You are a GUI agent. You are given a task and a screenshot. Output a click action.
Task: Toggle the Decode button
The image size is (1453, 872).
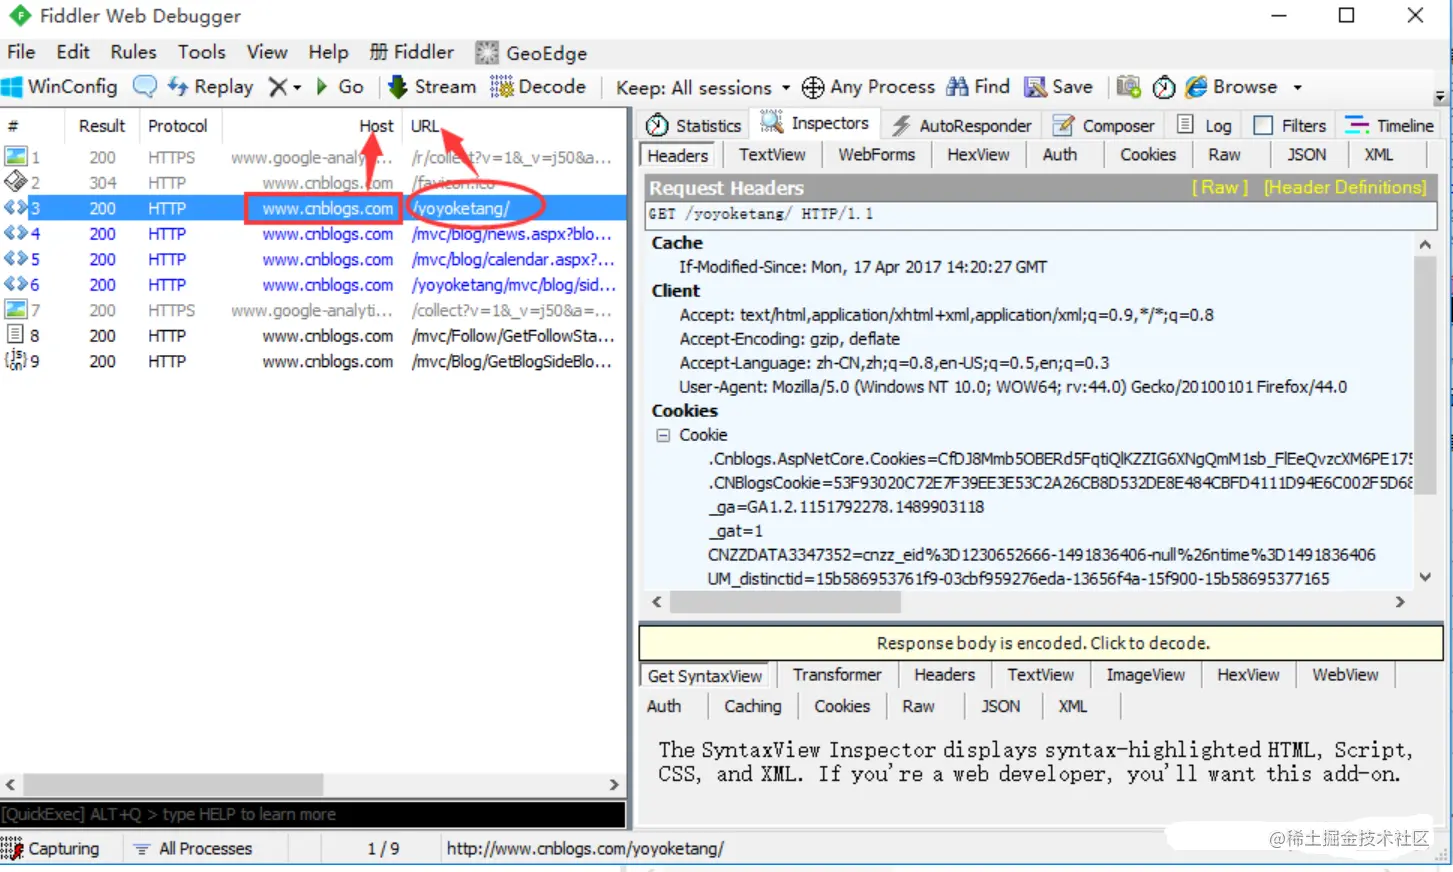point(538,87)
